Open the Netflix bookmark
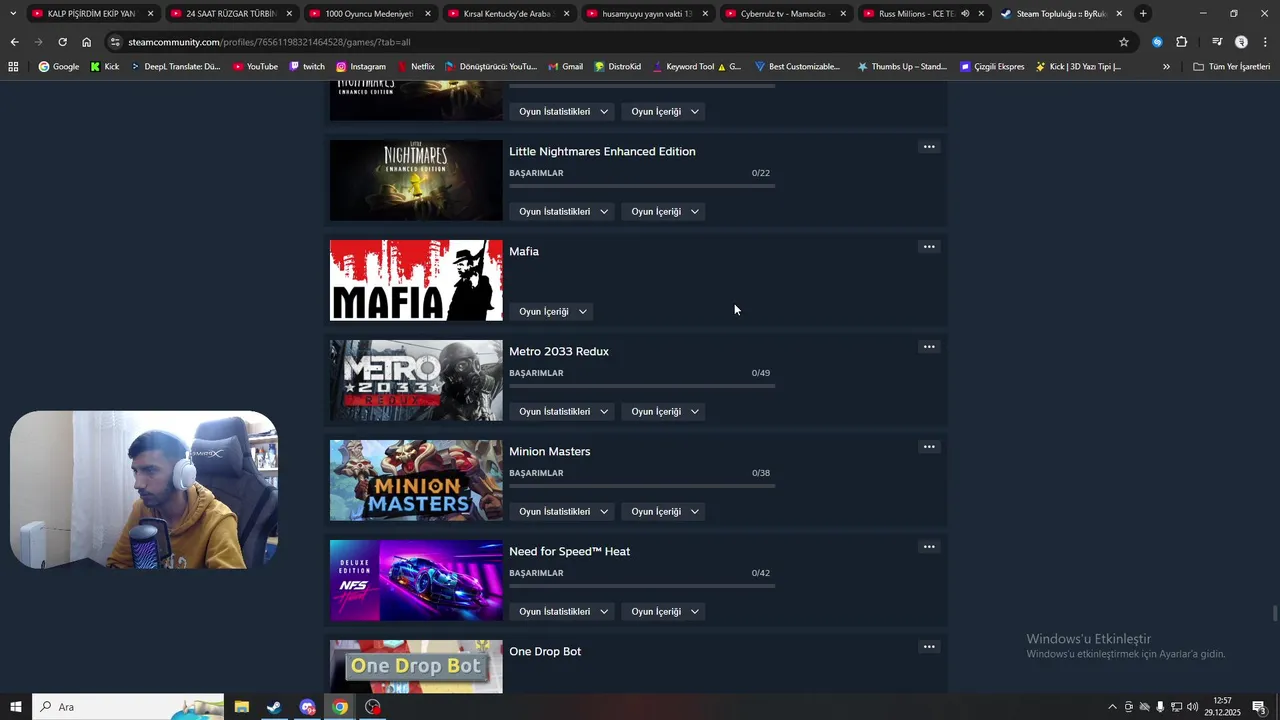Screen dimensions: 1280x720 (x=415, y=67)
